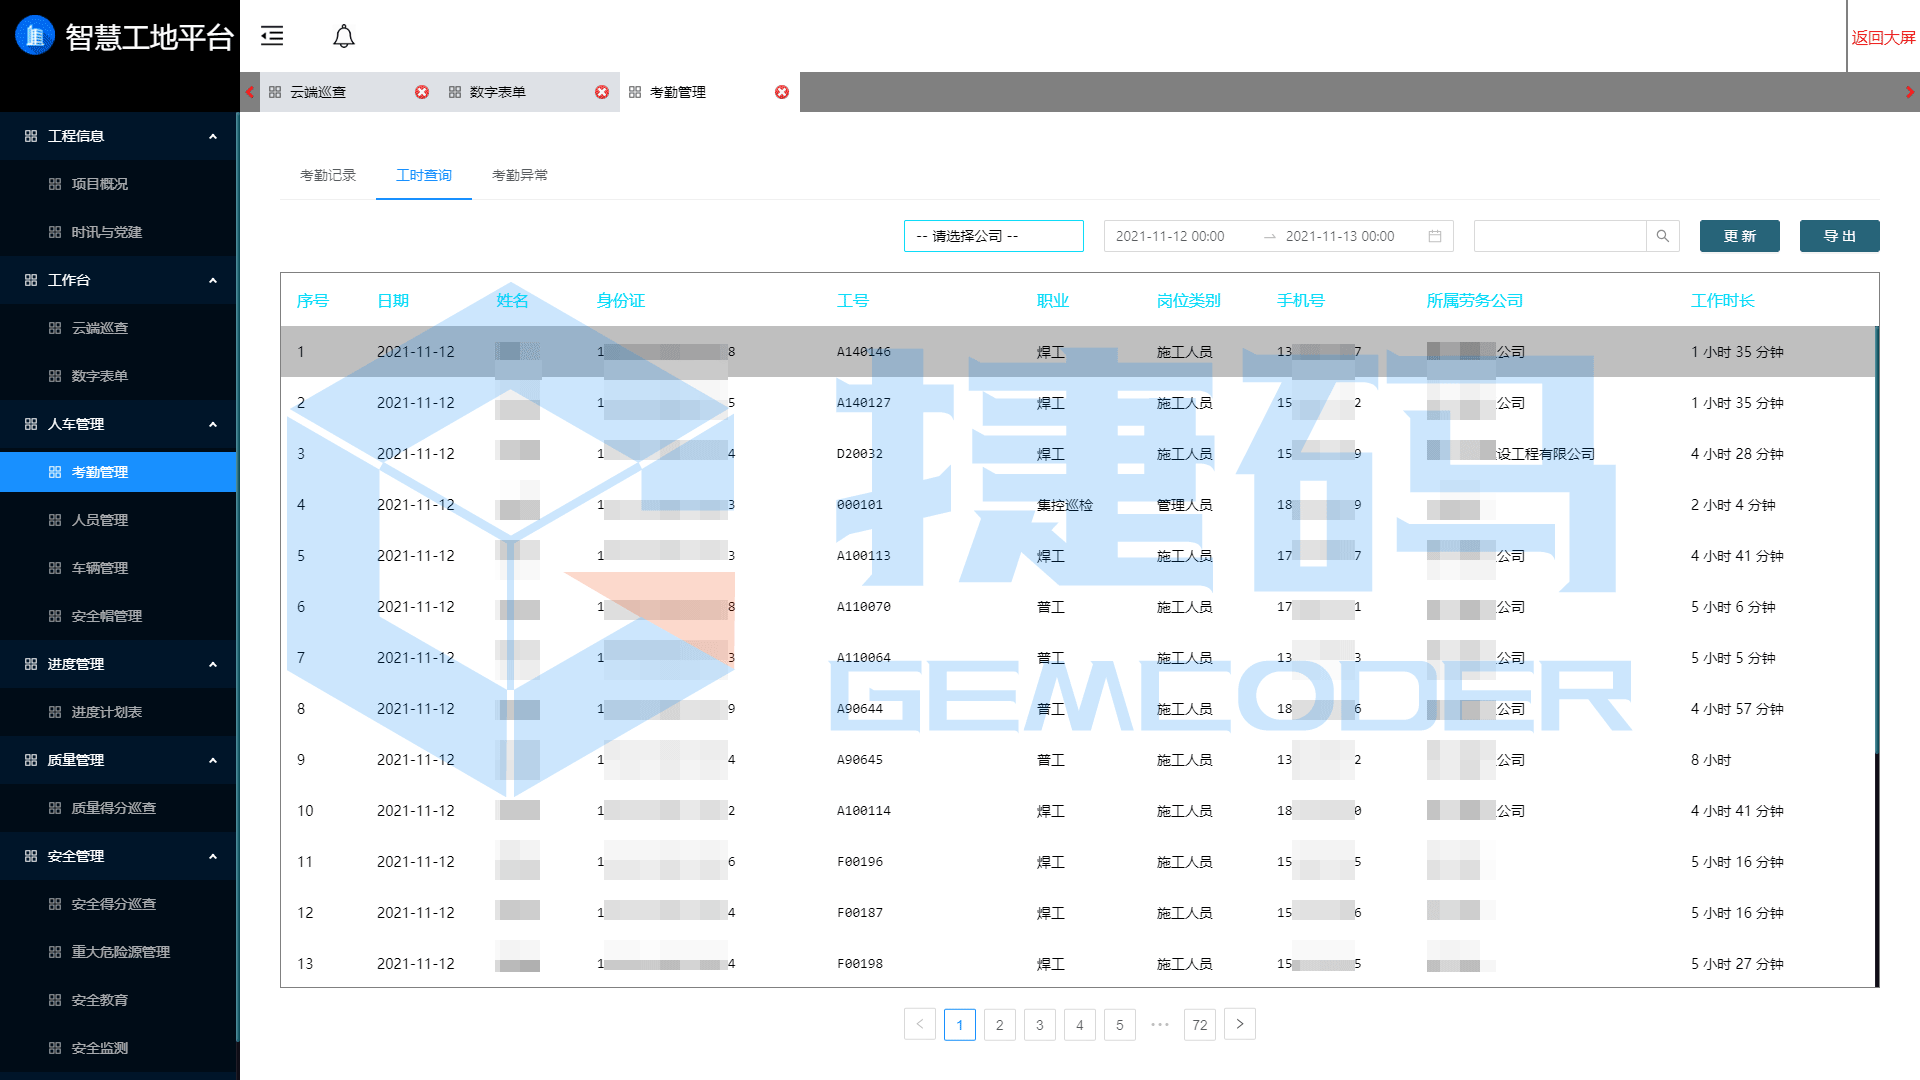Image resolution: width=1920 pixels, height=1080 pixels.
Task: Click the search magnifier icon
Action: [x=1663, y=236]
